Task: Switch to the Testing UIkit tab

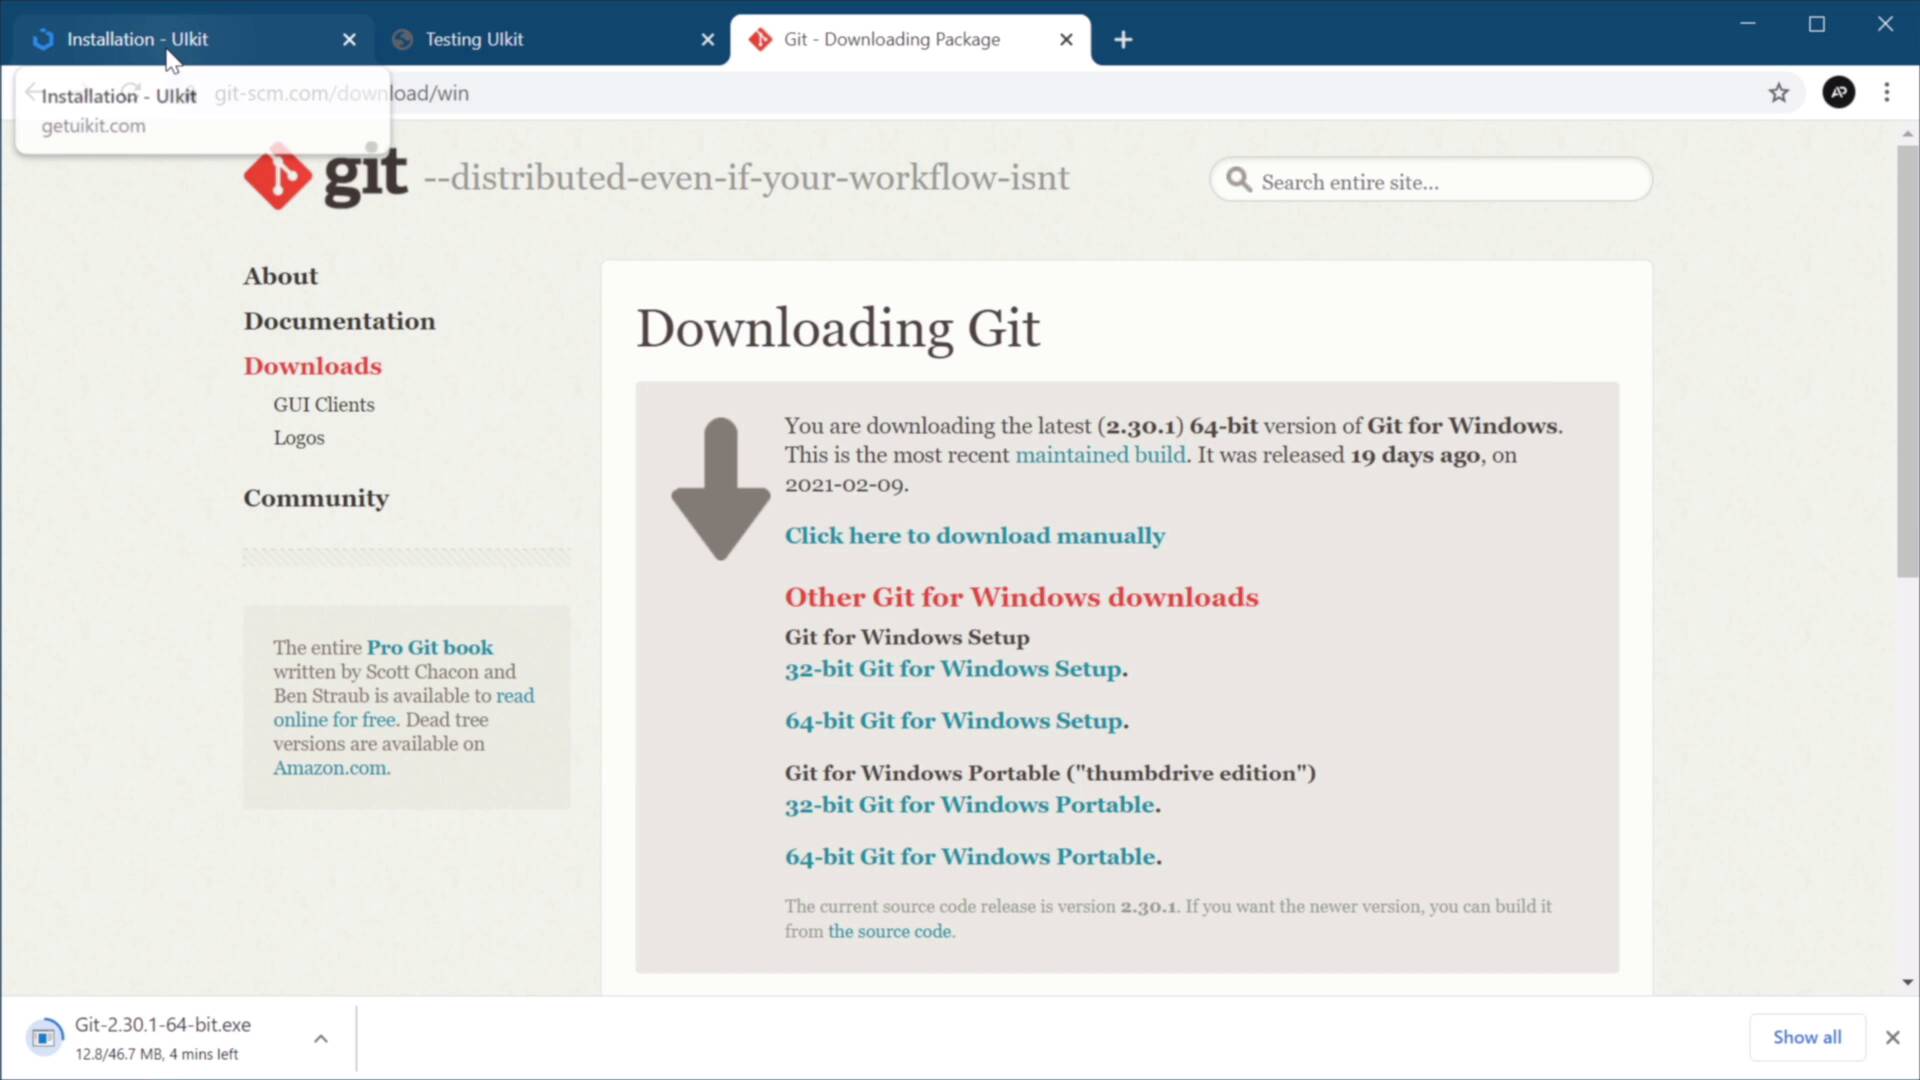Action: (474, 39)
